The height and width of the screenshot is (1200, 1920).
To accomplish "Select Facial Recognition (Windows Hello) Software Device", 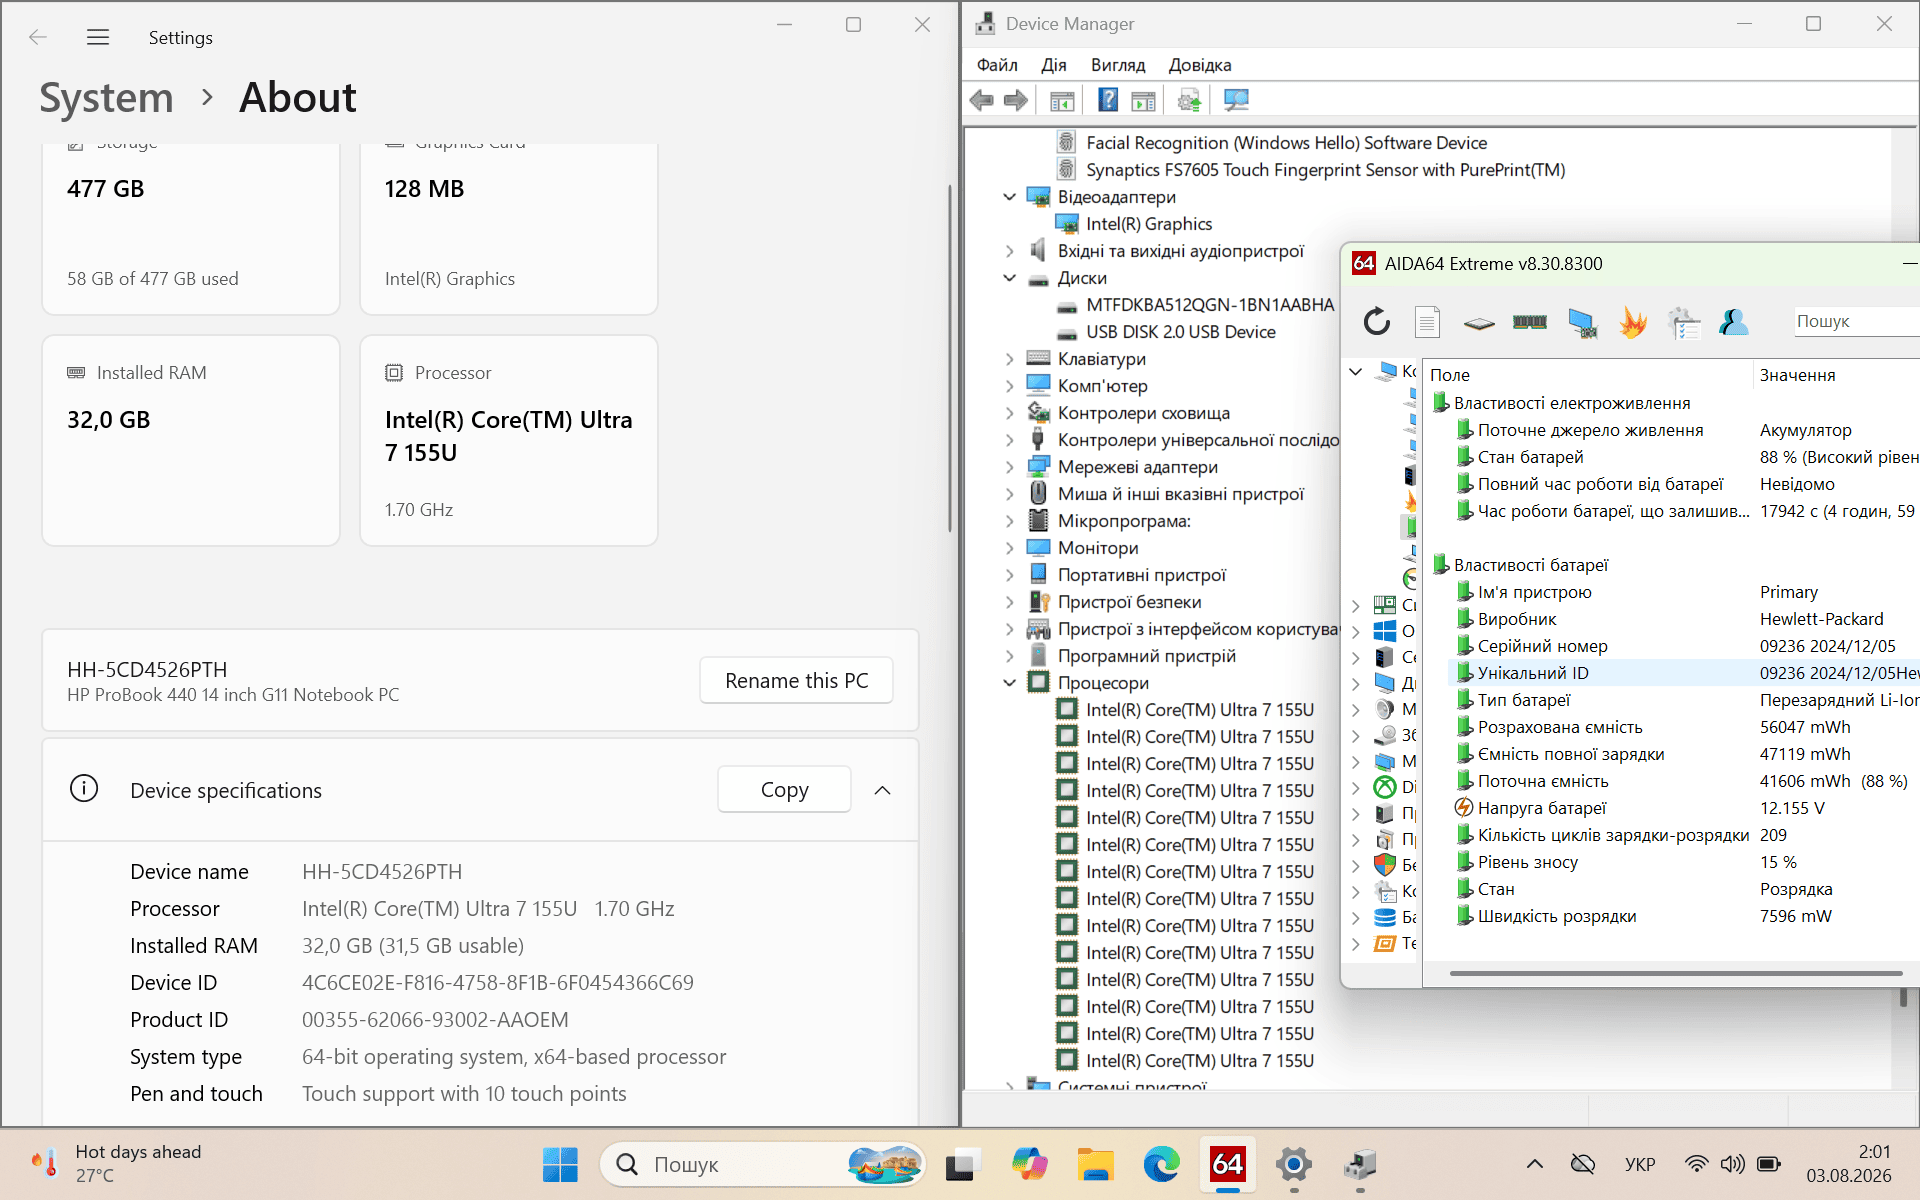I will (x=1286, y=143).
